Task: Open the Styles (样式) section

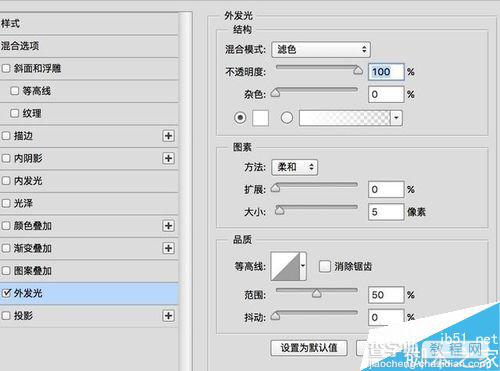Action: click(89, 23)
